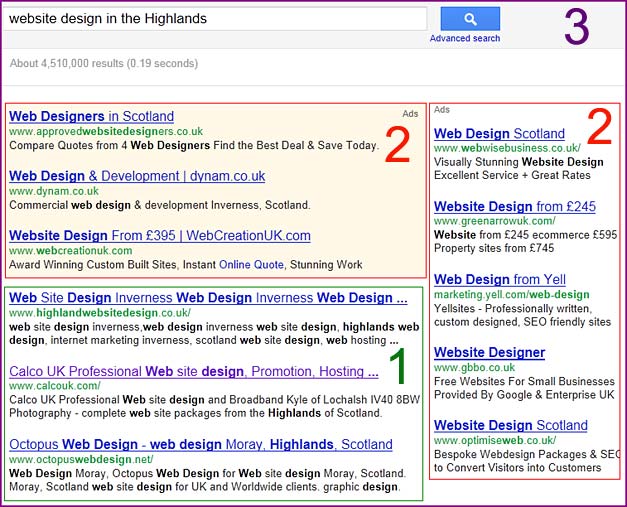Click marketing.yell.com/web-design URL text
Viewport: 627px width, 507px height.
[512, 295]
